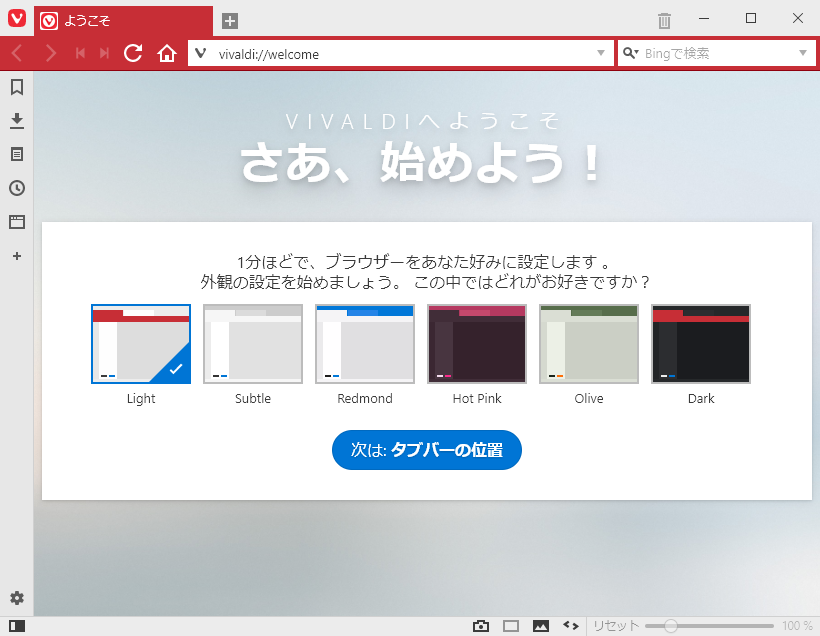Click the vivaldi://welcome address field
820x636 pixels.
point(403,54)
